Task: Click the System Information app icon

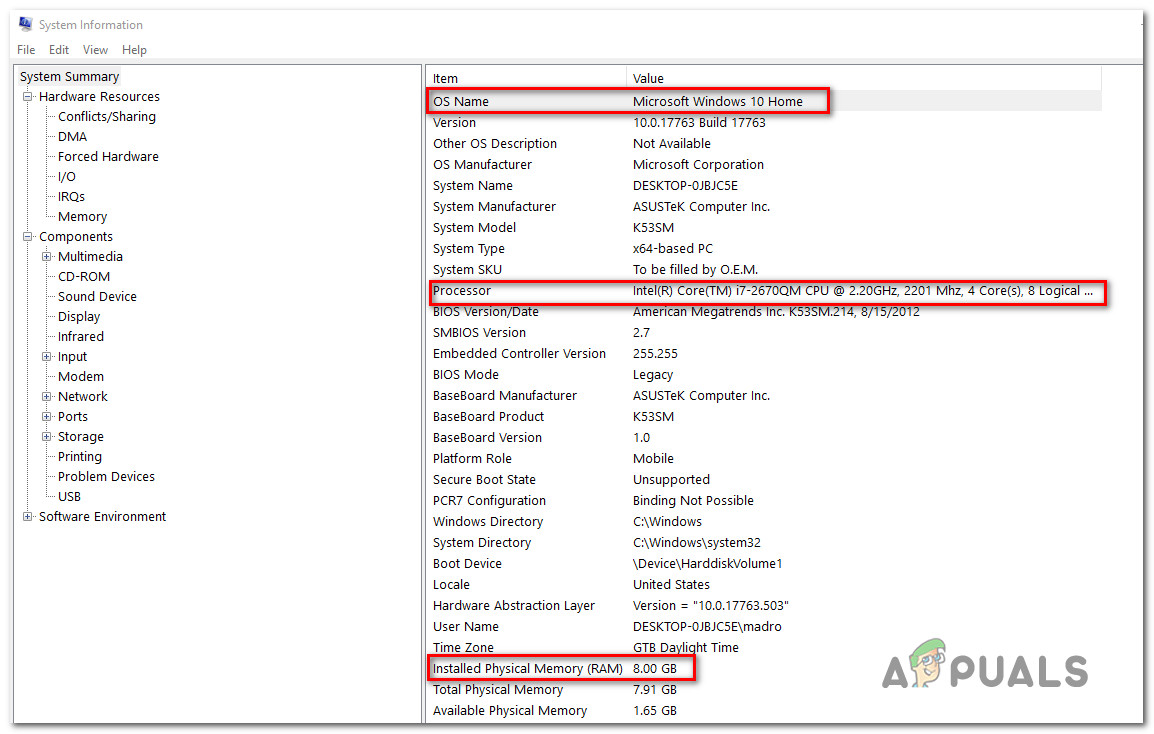Action: (x=26, y=24)
